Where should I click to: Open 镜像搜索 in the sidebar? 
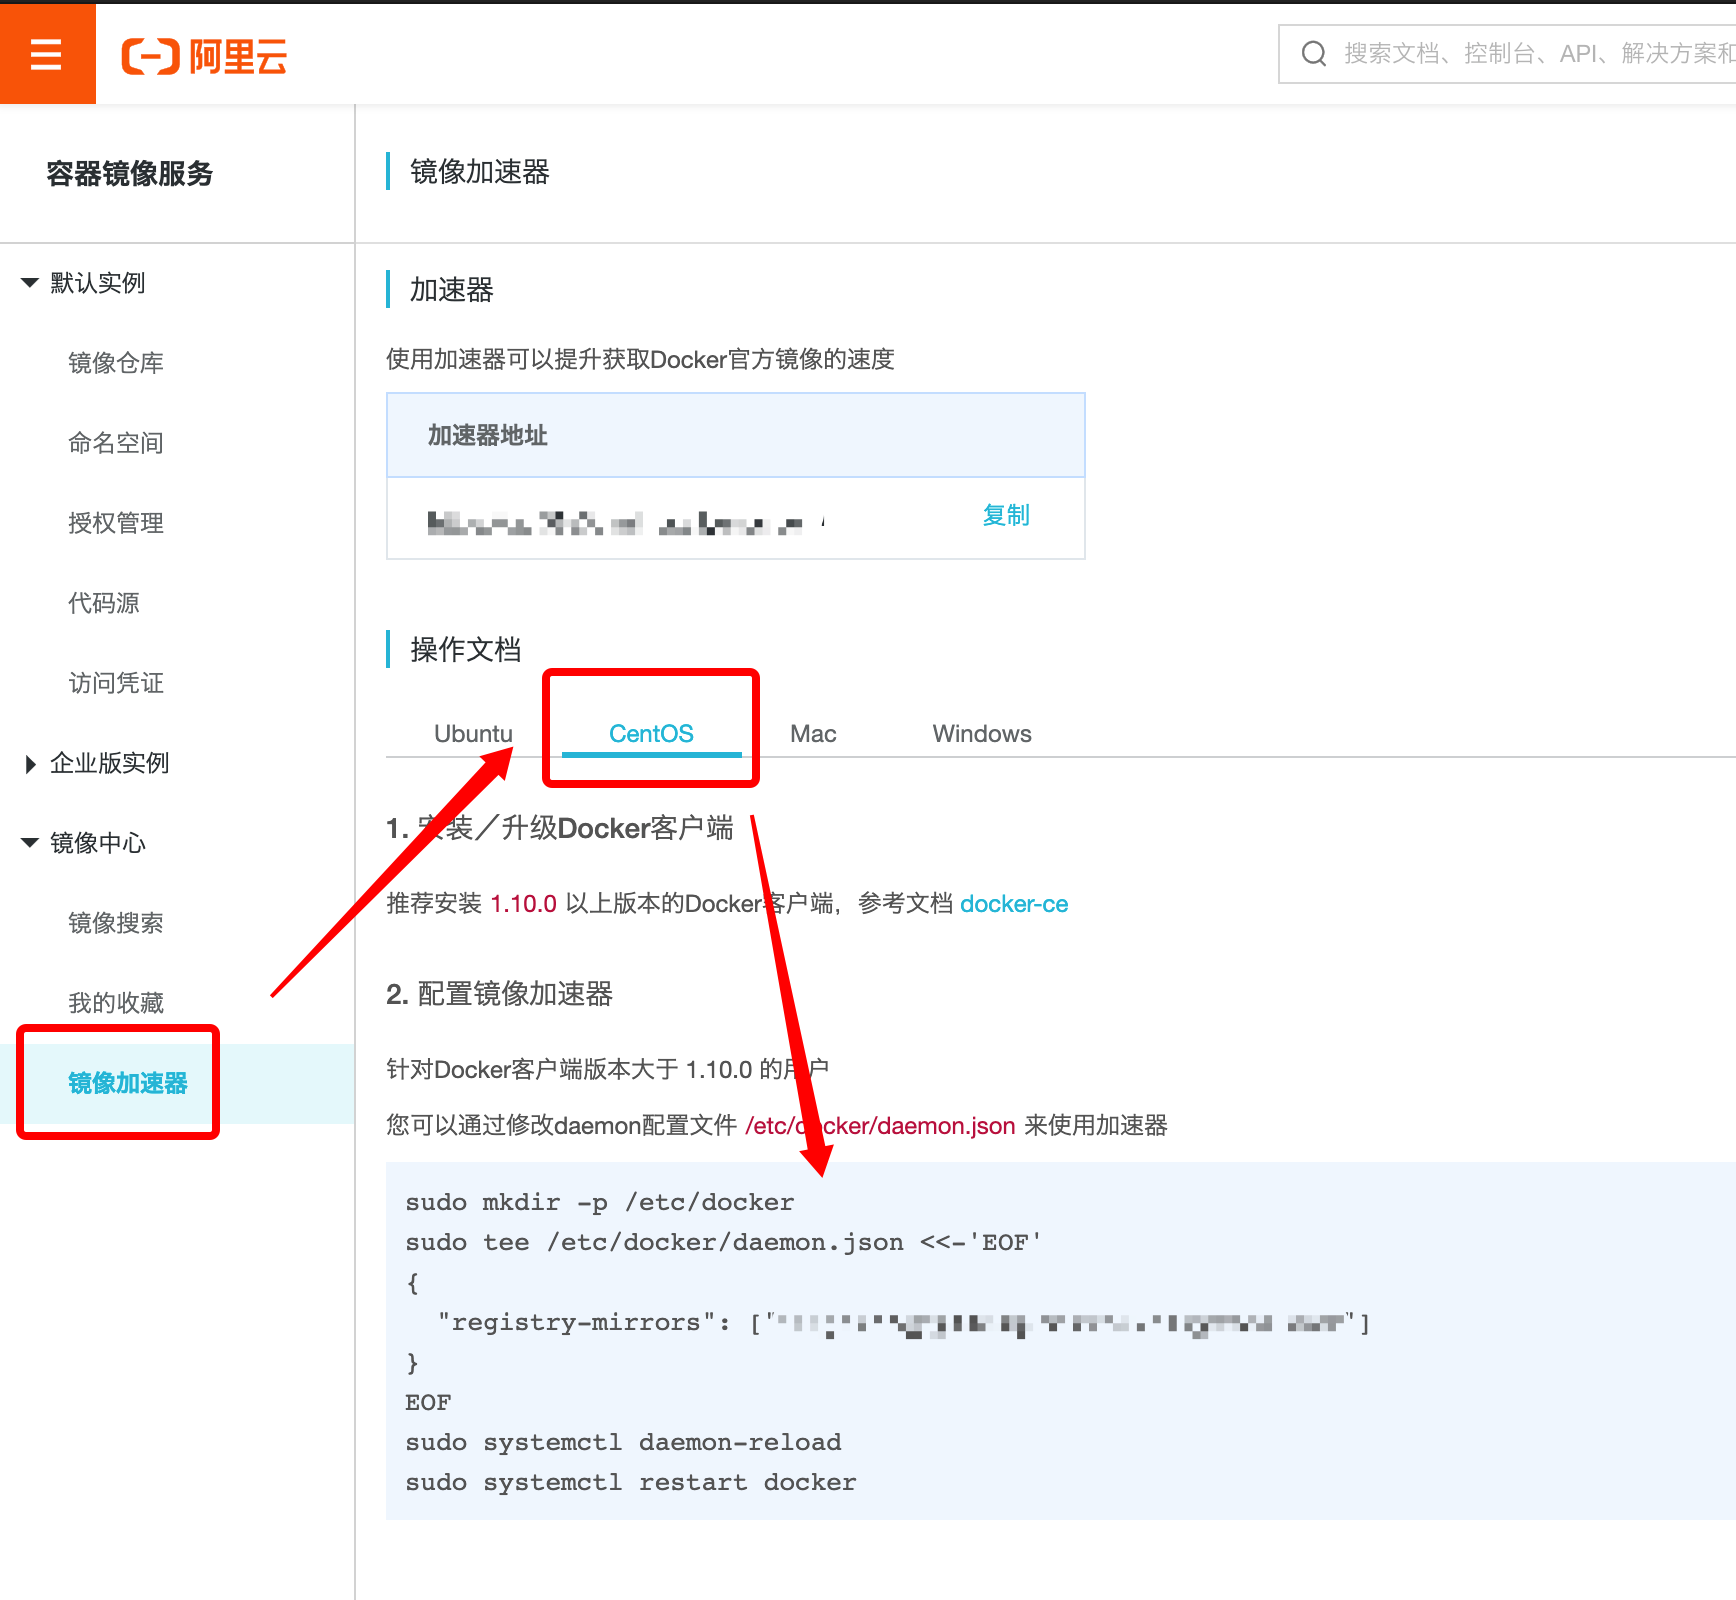116,923
